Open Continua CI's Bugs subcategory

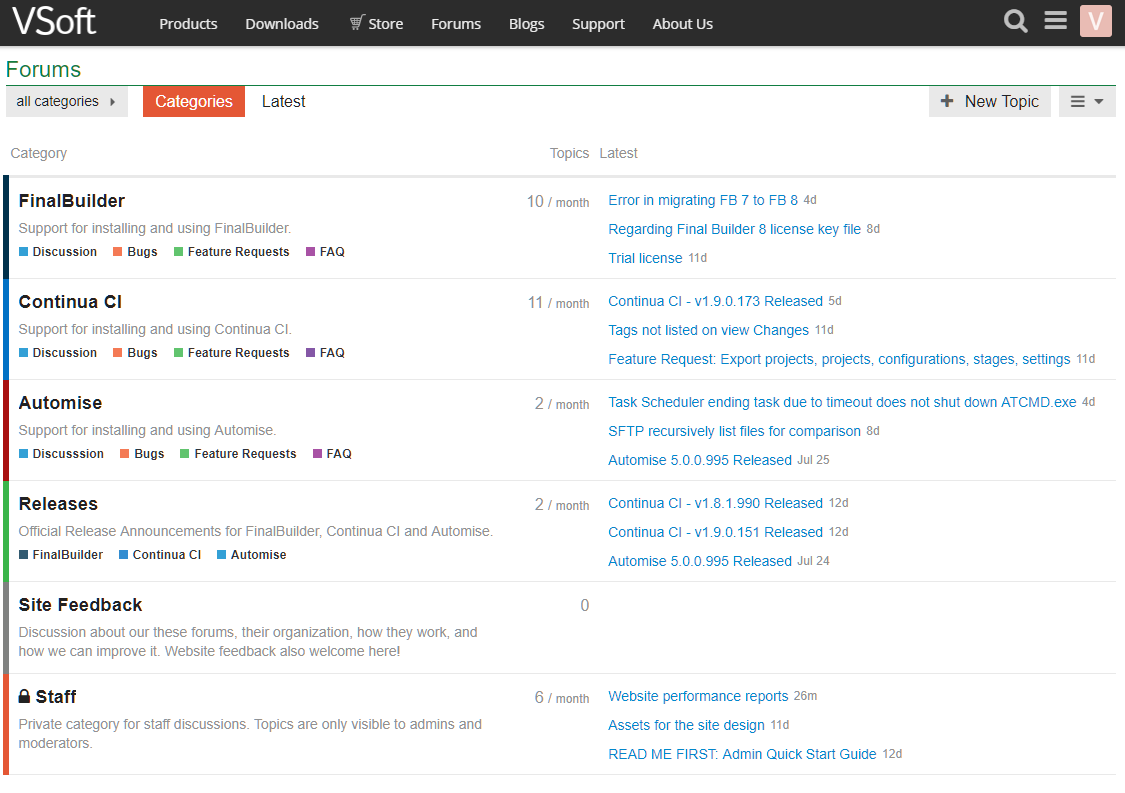tap(135, 353)
